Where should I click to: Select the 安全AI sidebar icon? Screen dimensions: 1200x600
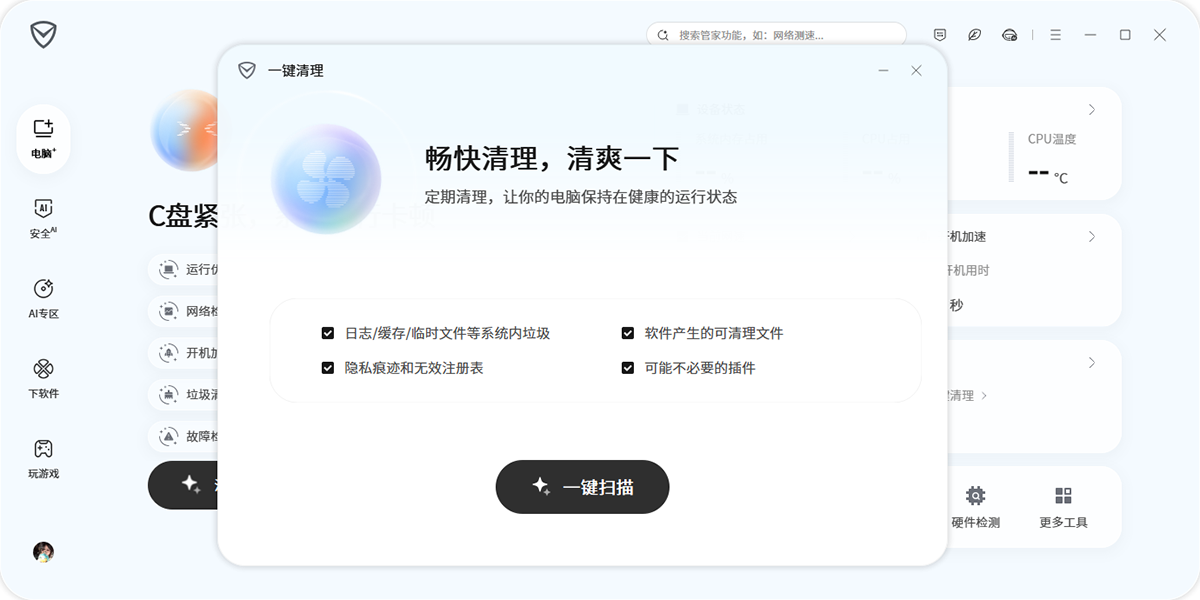[x=42, y=215]
